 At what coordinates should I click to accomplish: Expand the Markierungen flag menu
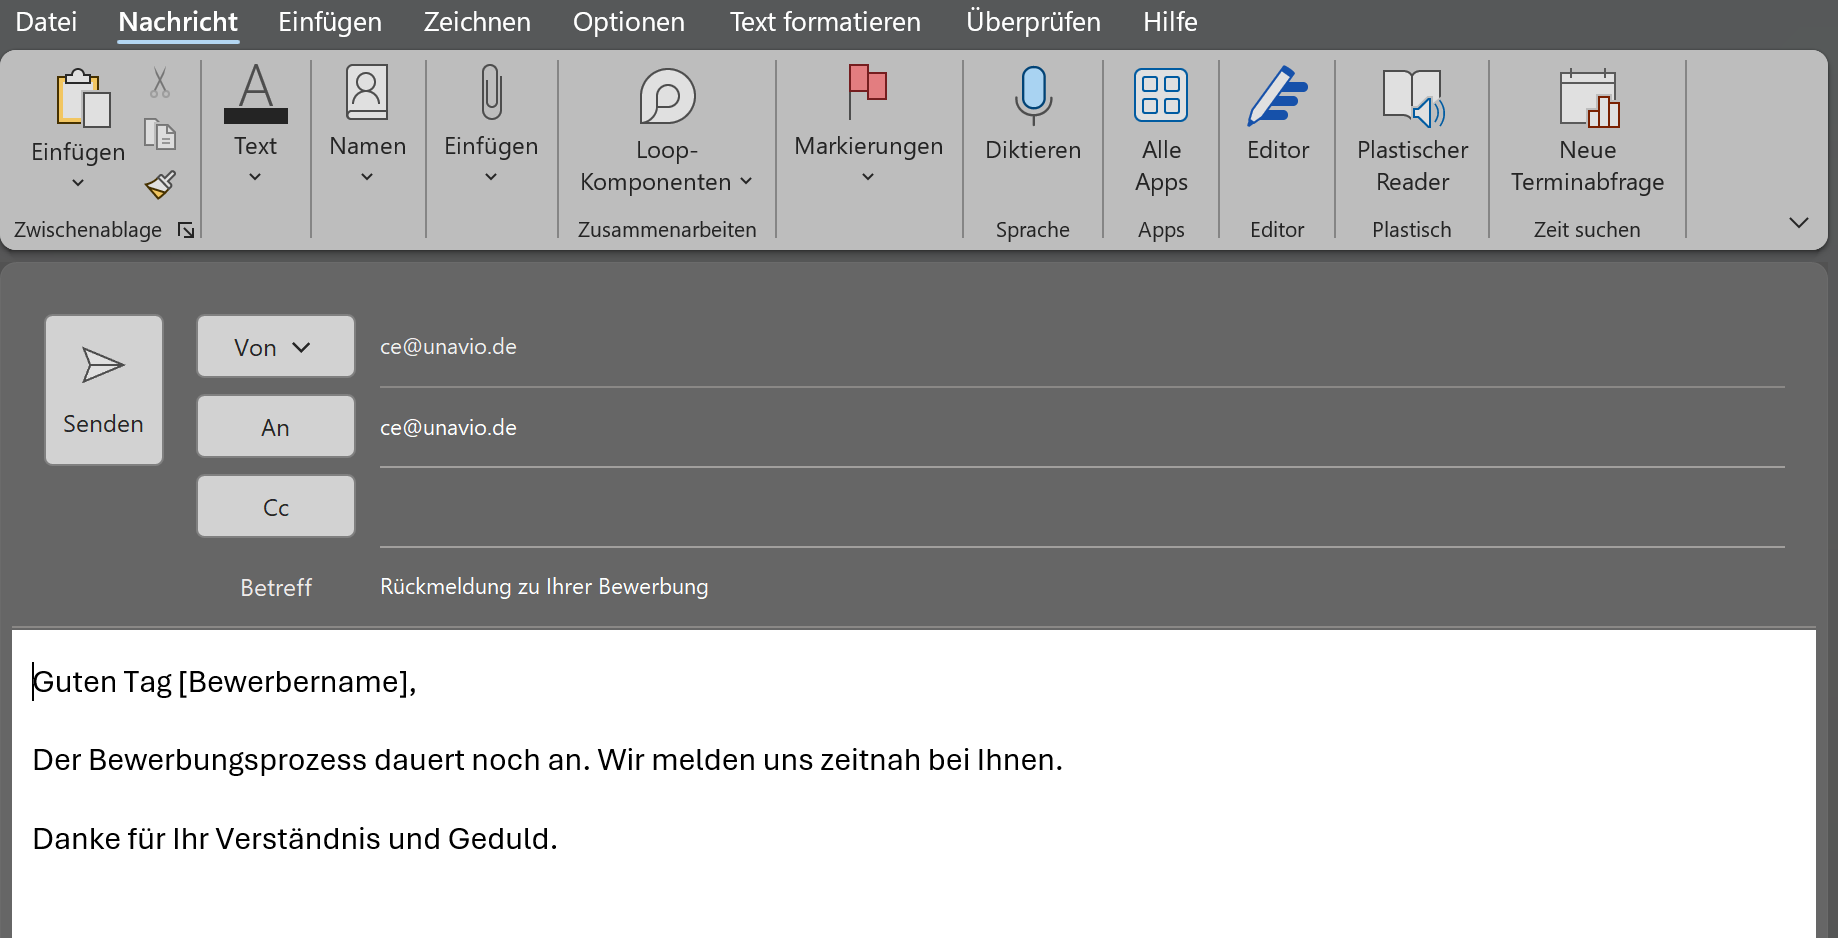pos(868,122)
